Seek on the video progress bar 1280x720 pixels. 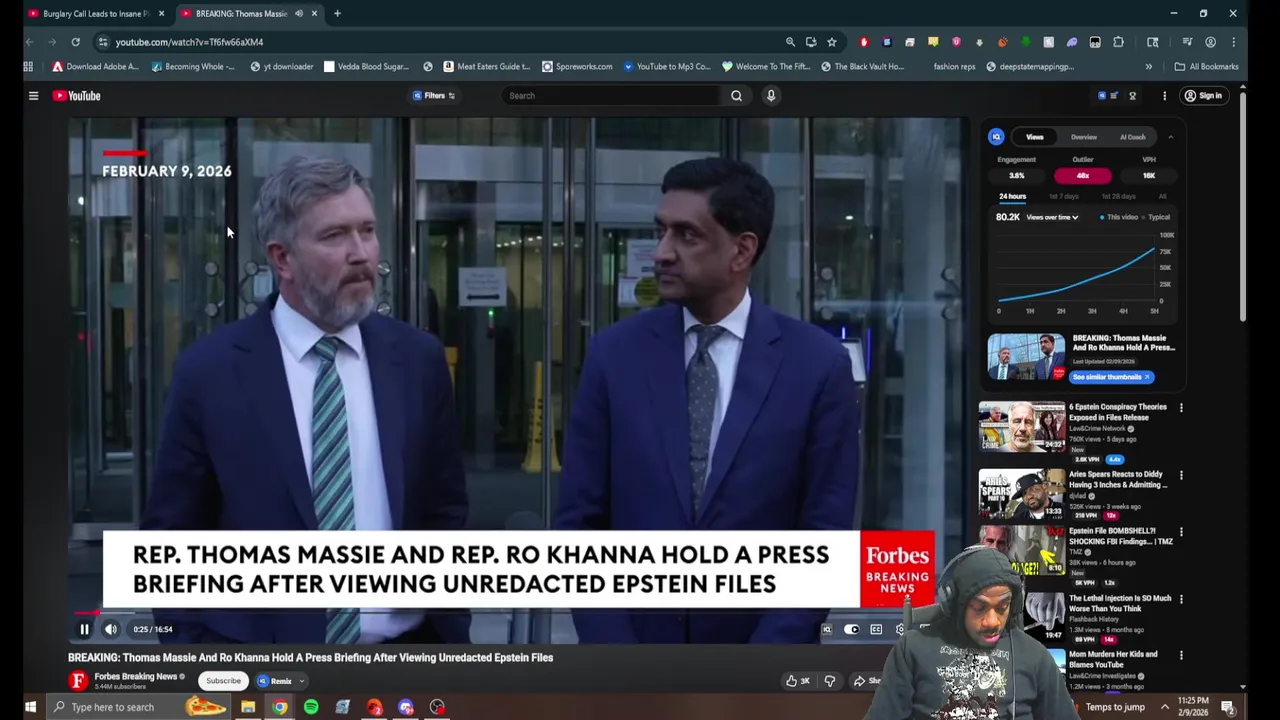coord(518,613)
